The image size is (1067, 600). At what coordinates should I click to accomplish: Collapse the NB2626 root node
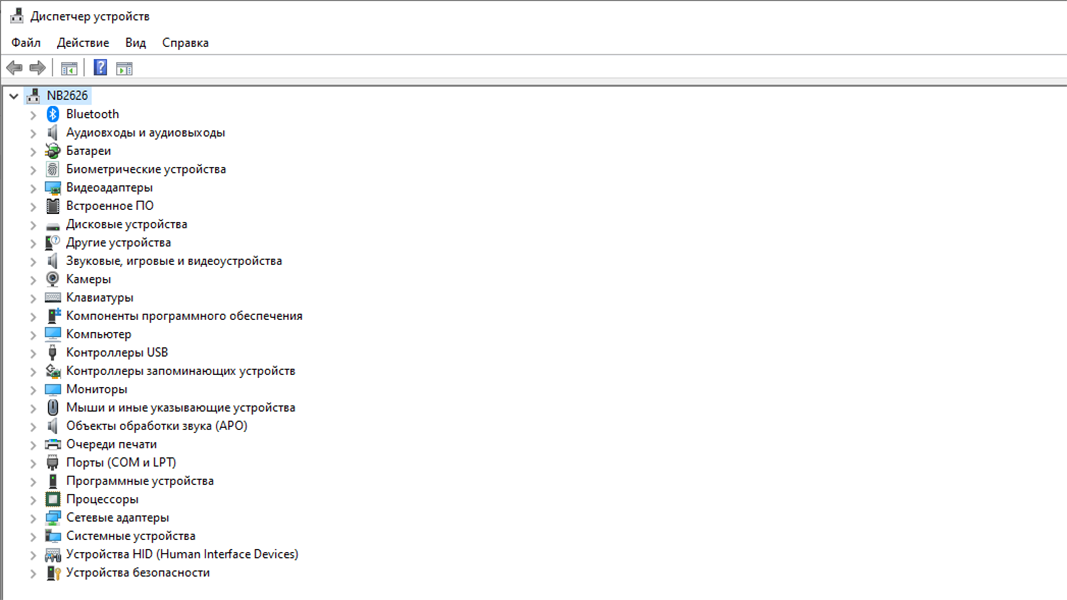(14, 96)
